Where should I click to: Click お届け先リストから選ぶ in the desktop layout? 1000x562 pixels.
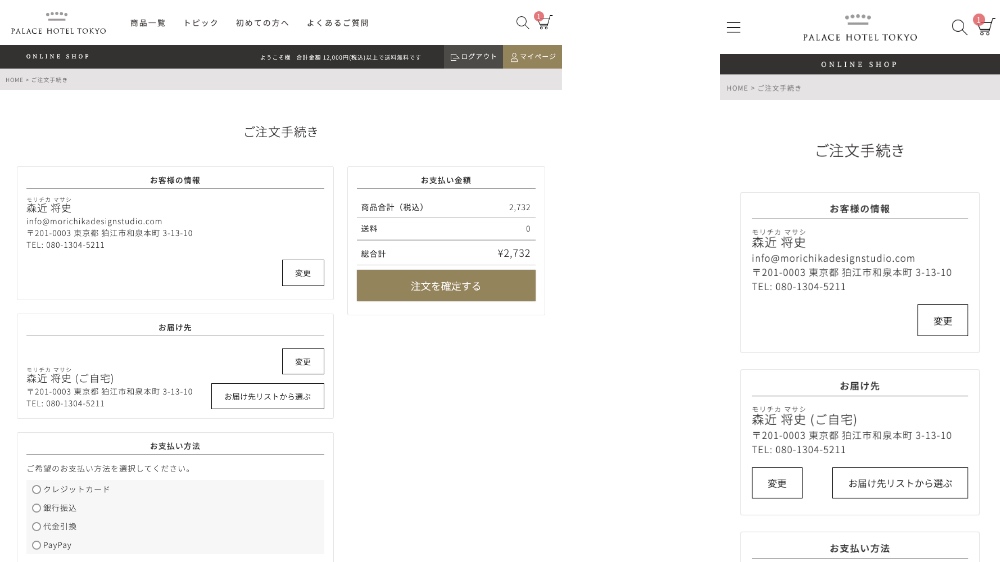[x=267, y=396]
